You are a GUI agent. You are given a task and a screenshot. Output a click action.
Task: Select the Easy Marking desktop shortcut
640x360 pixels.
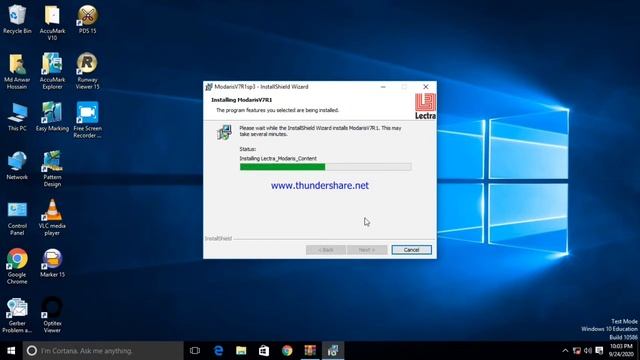[52, 117]
